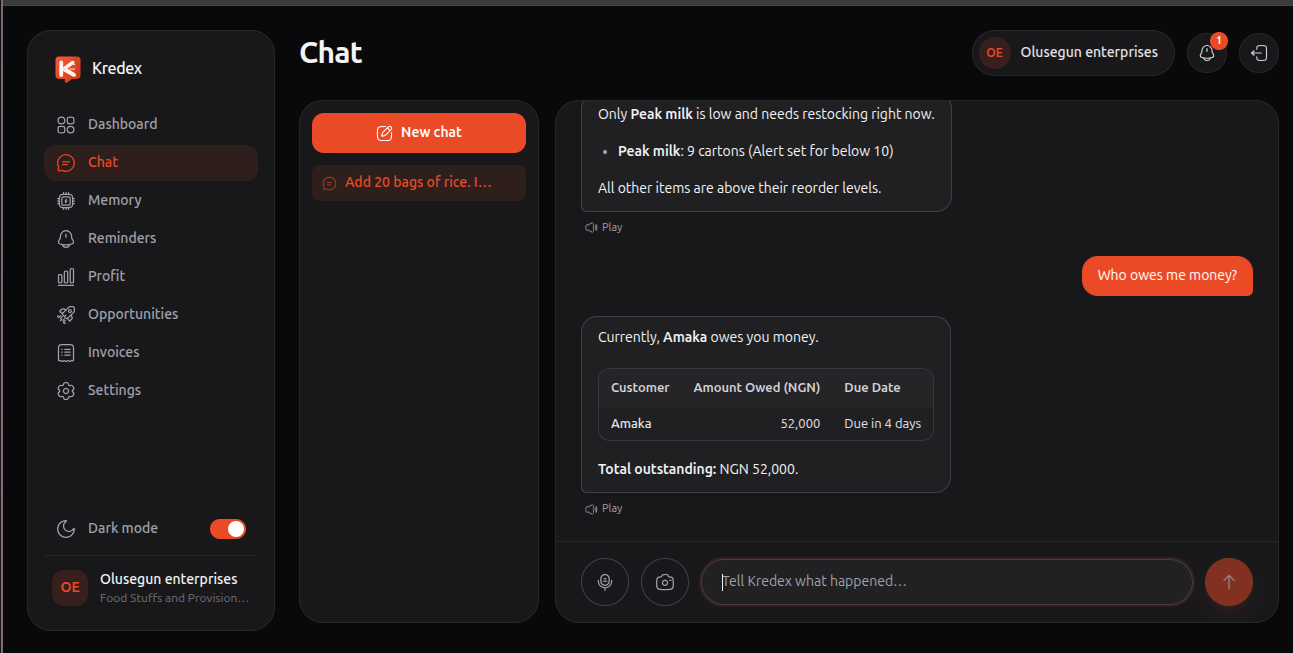
Task: Focus the 'Tell Kredex what happened' input
Action: point(947,582)
